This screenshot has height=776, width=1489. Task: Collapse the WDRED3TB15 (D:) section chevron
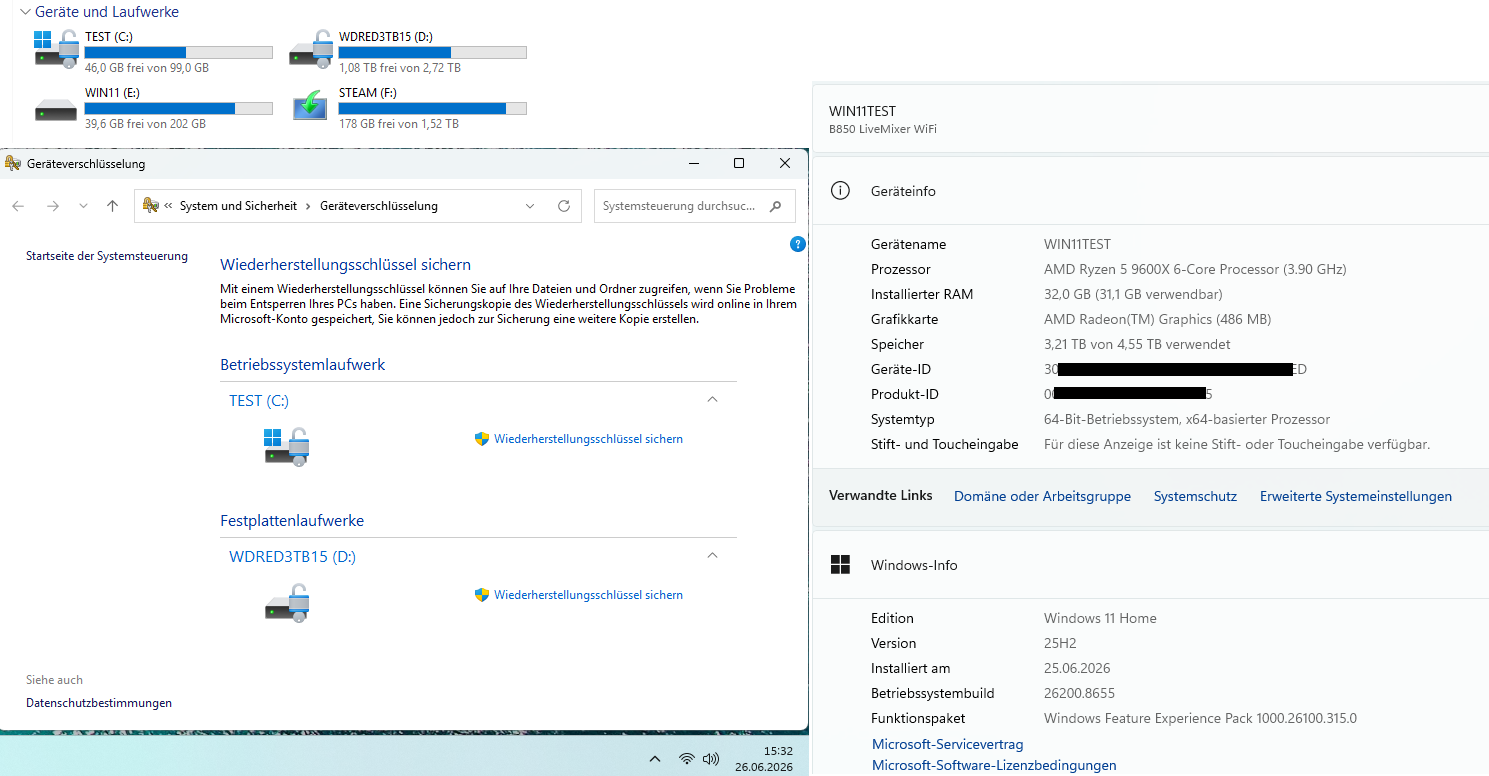point(712,555)
